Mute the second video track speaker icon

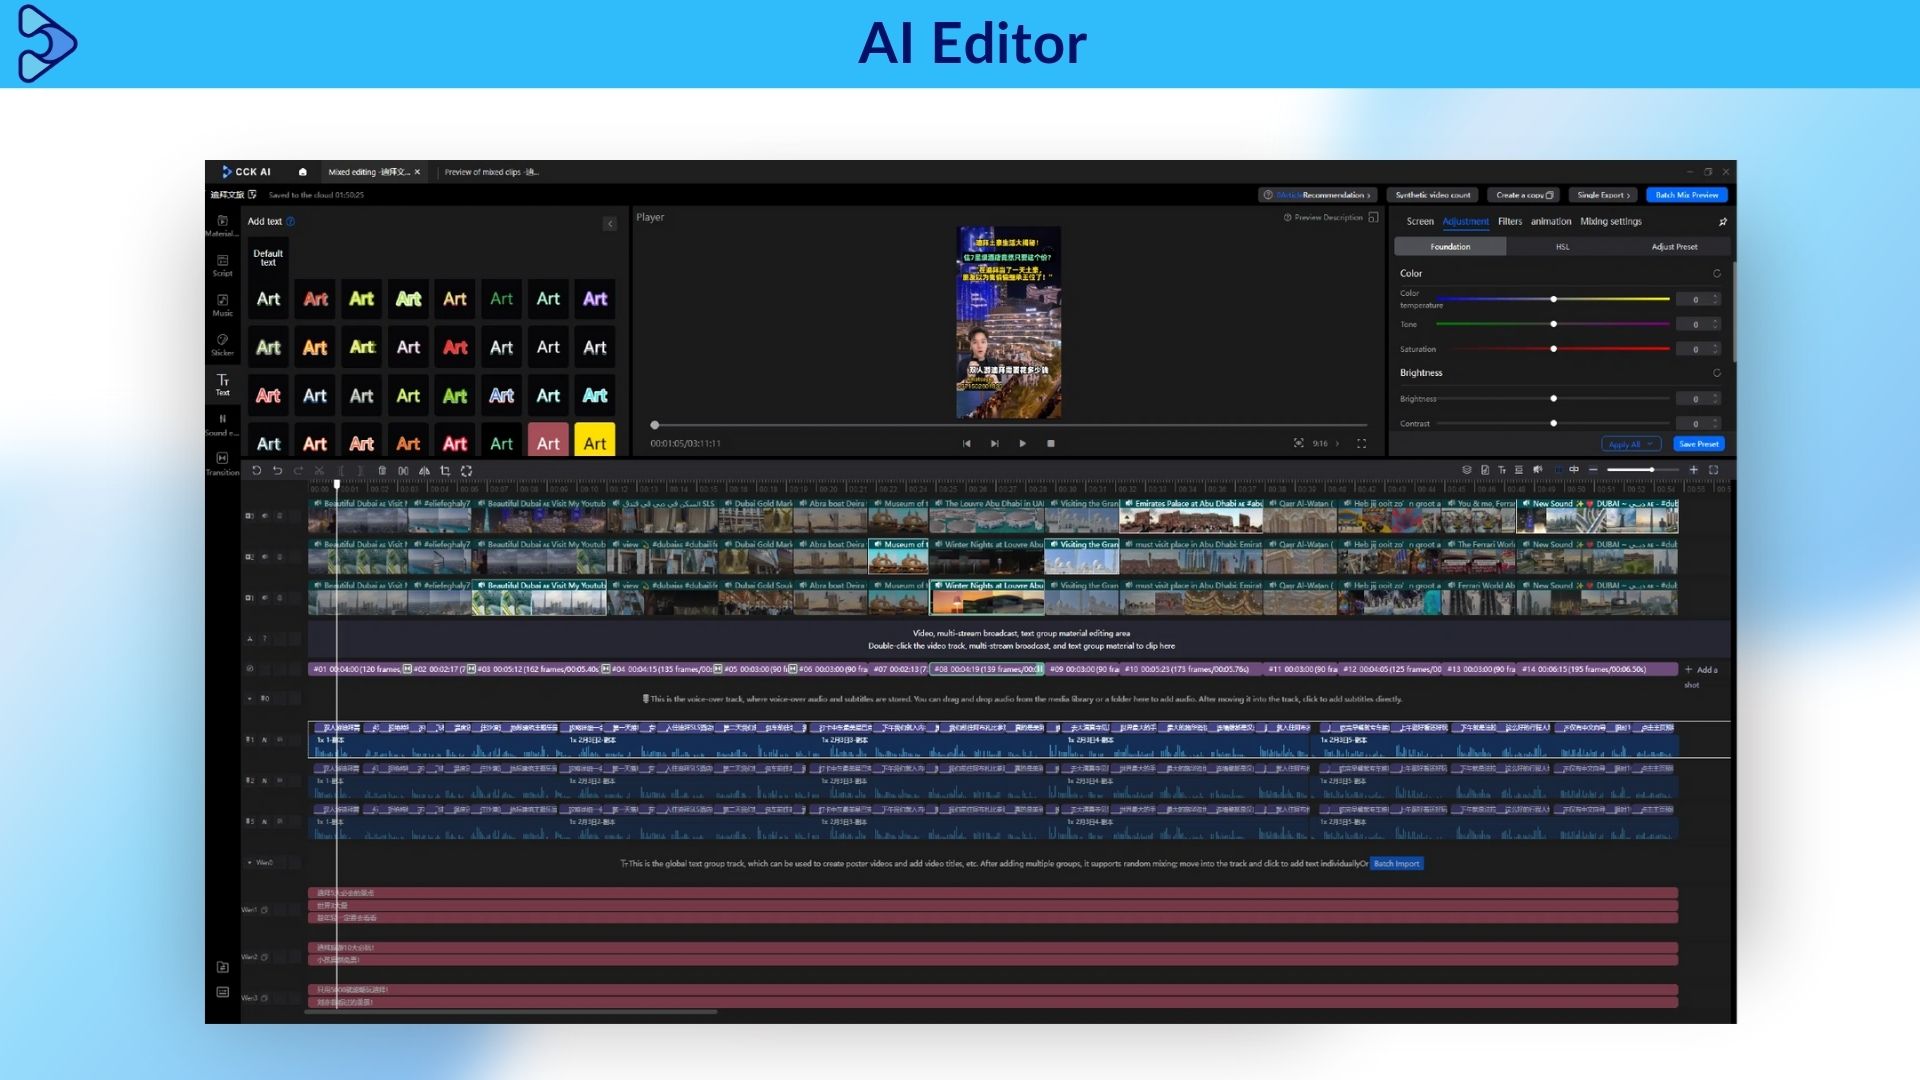click(265, 557)
